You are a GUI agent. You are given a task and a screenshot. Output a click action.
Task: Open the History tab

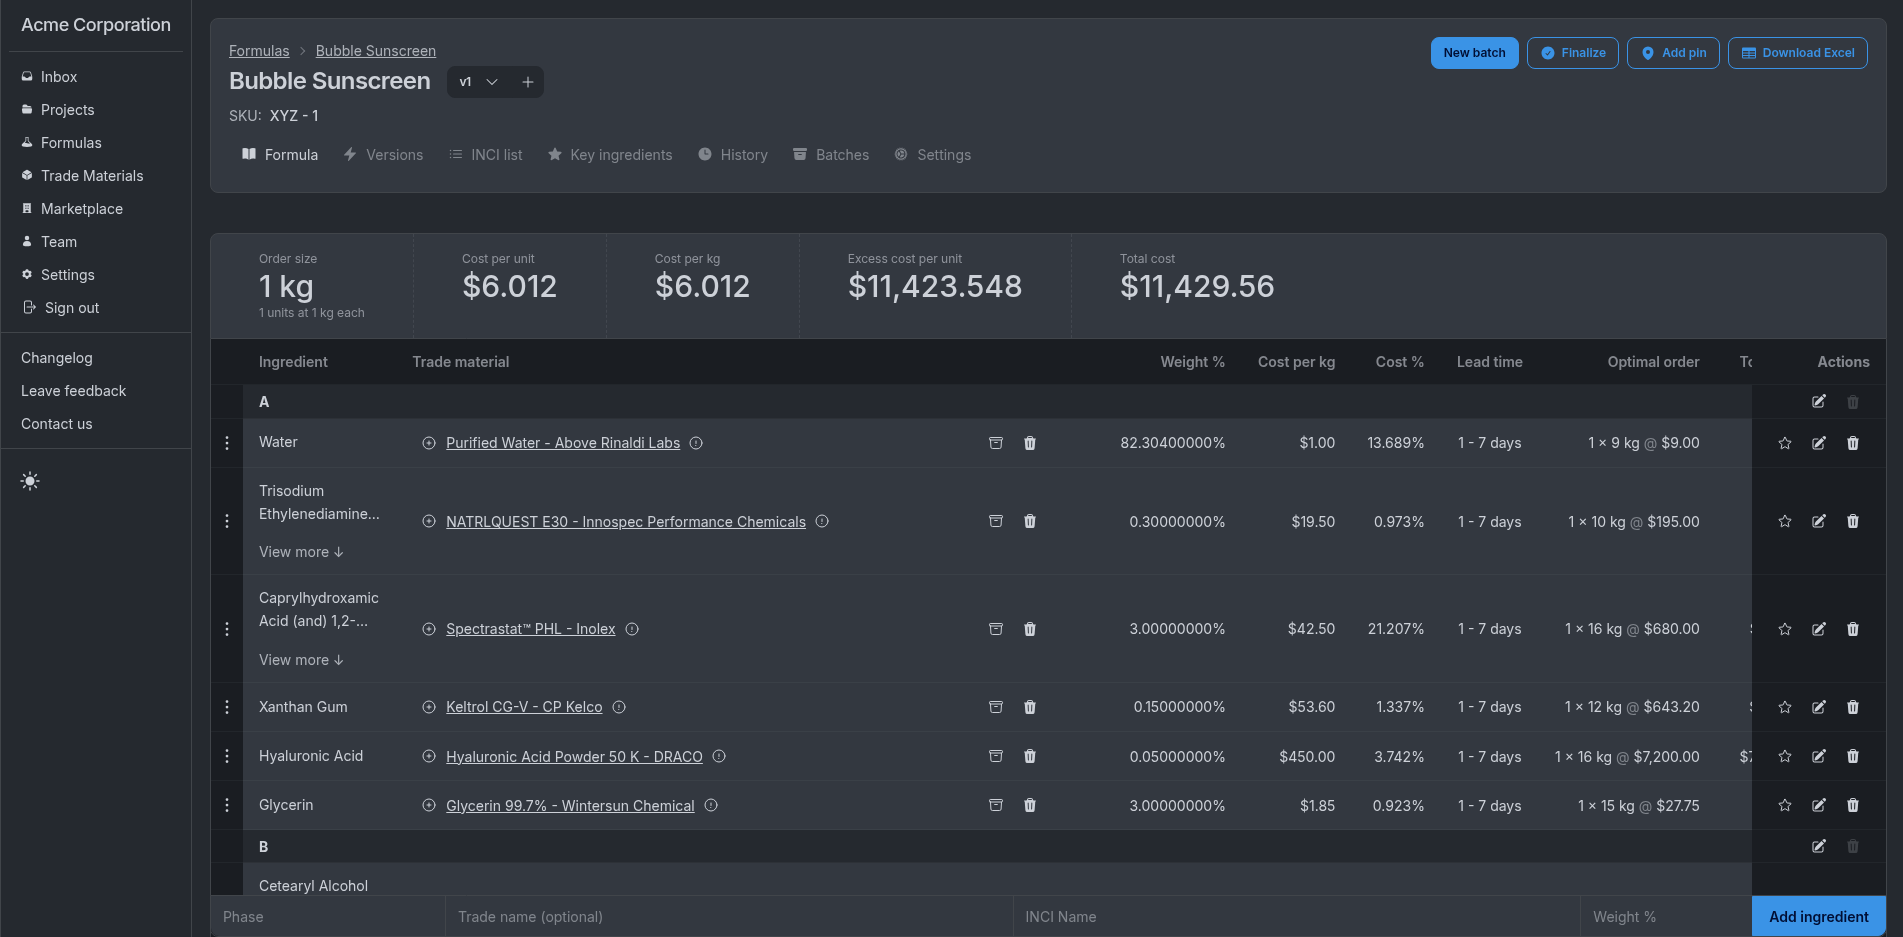click(733, 155)
